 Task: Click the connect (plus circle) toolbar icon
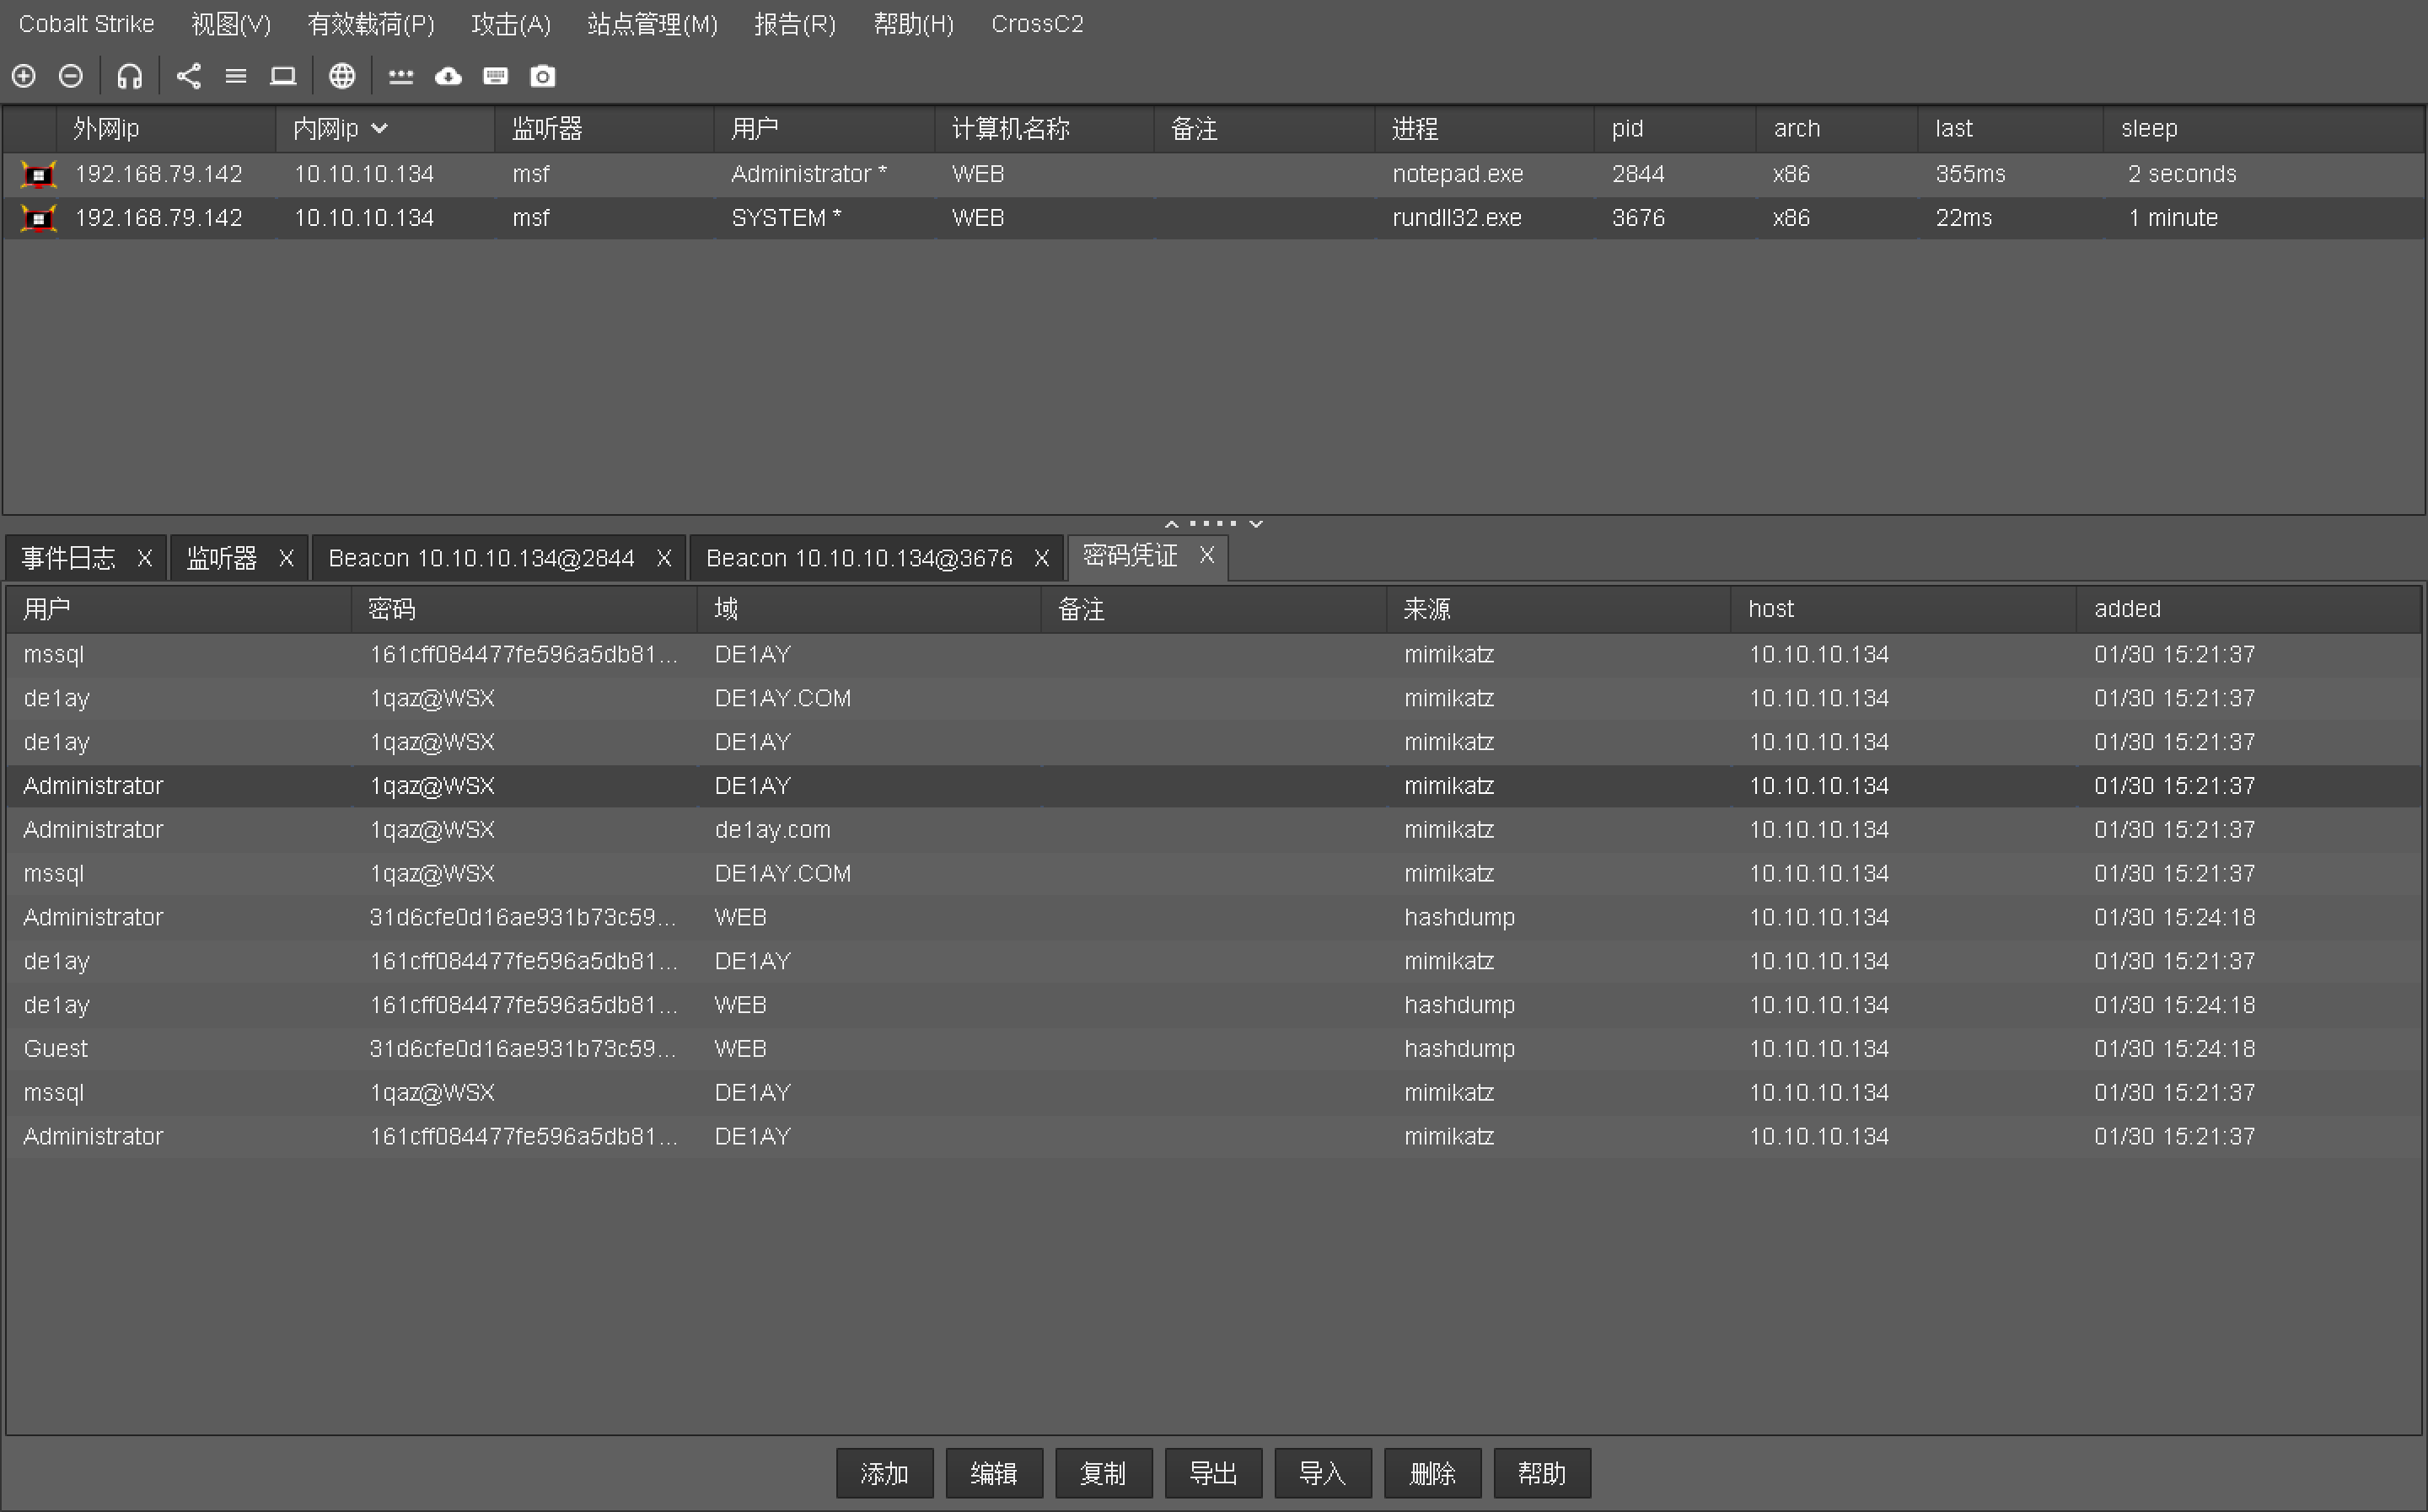pyautogui.click(x=24, y=76)
